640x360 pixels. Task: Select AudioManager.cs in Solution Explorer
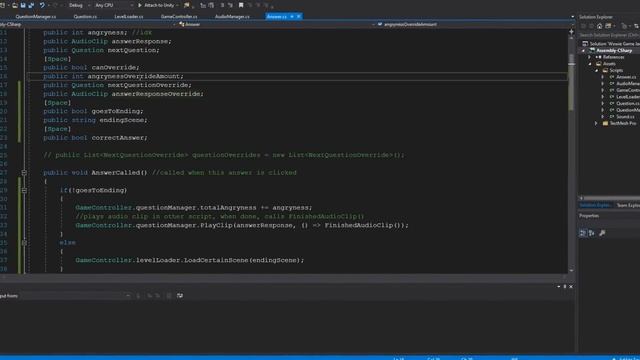627,84
